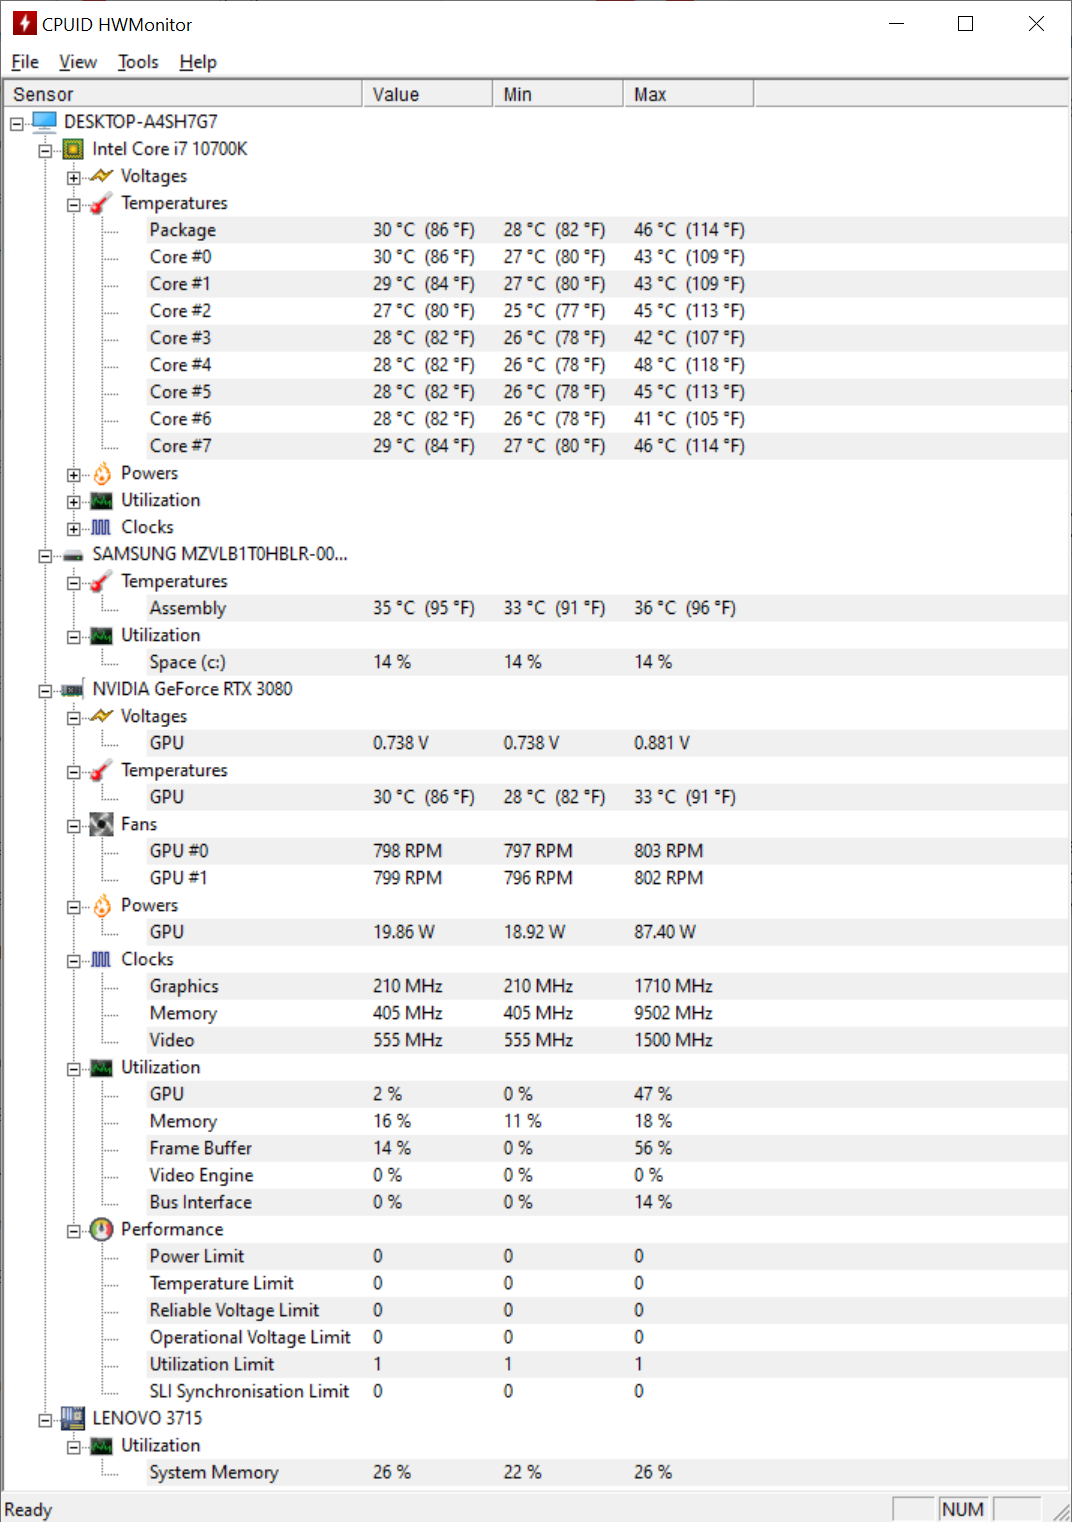Click the NVIDIA GeForce RTX 3080 card icon
The width and height of the screenshot is (1072, 1522).
click(73, 690)
